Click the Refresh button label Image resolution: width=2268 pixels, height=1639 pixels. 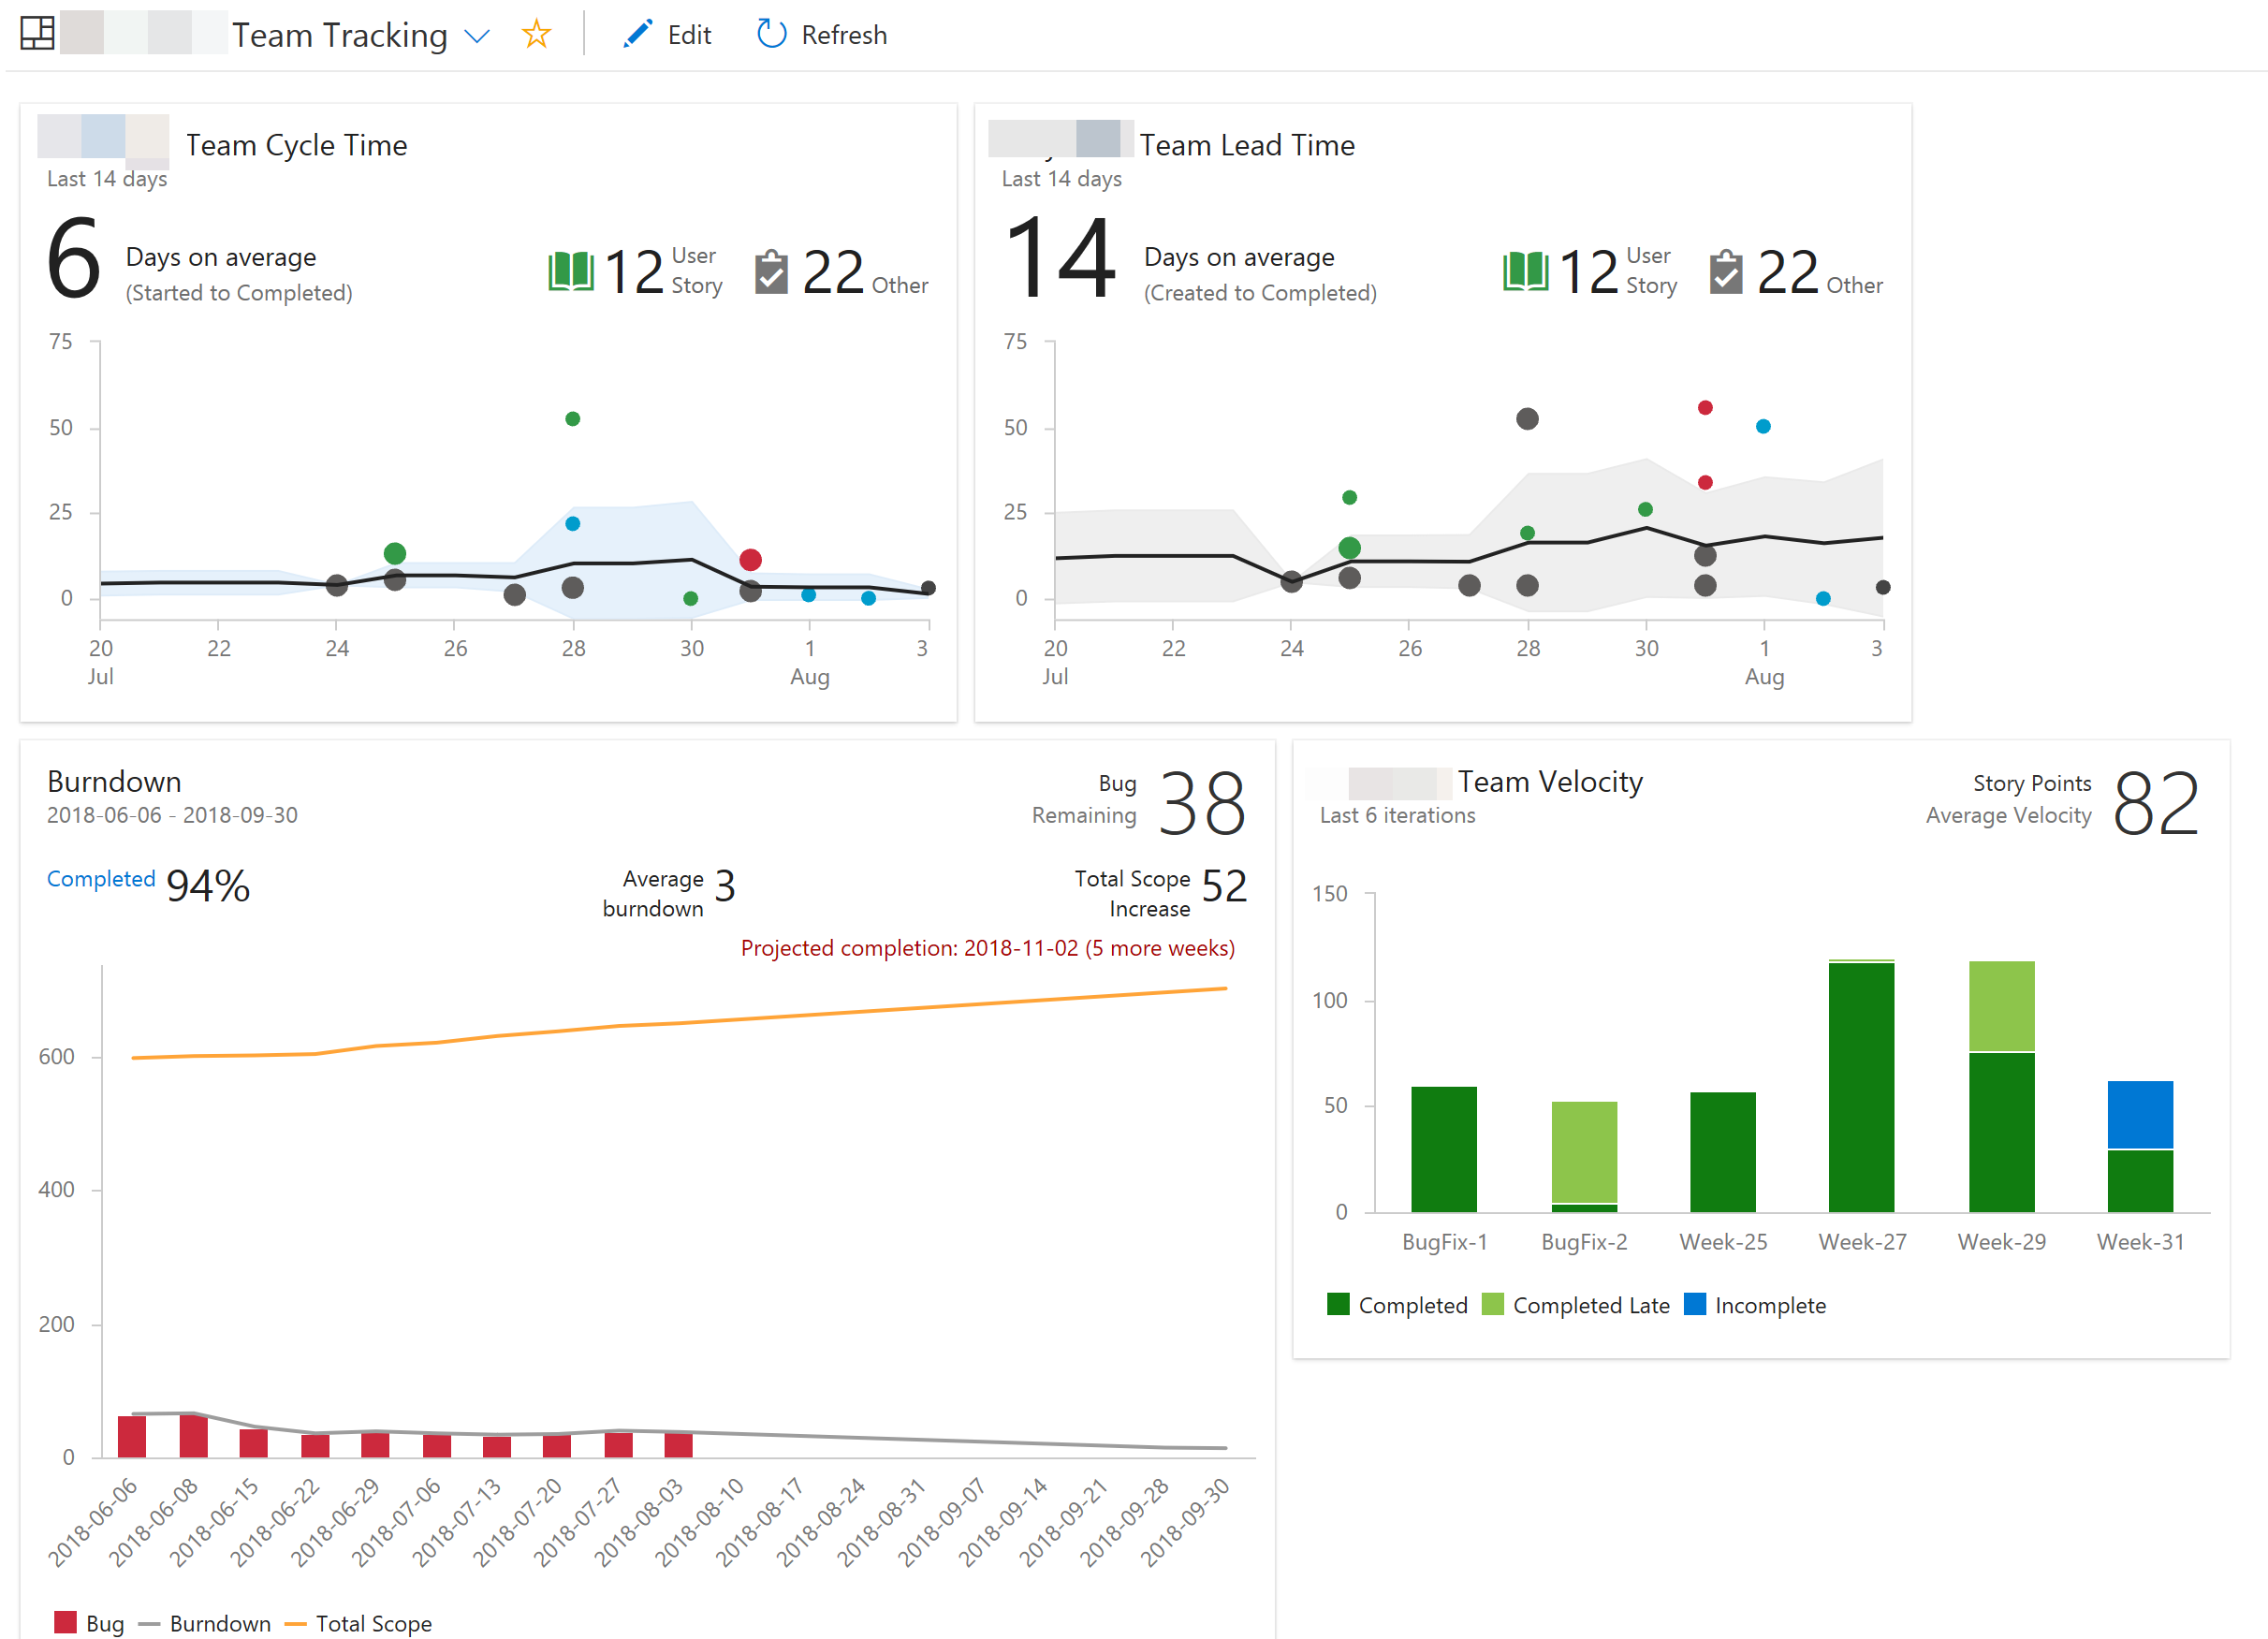tap(844, 35)
